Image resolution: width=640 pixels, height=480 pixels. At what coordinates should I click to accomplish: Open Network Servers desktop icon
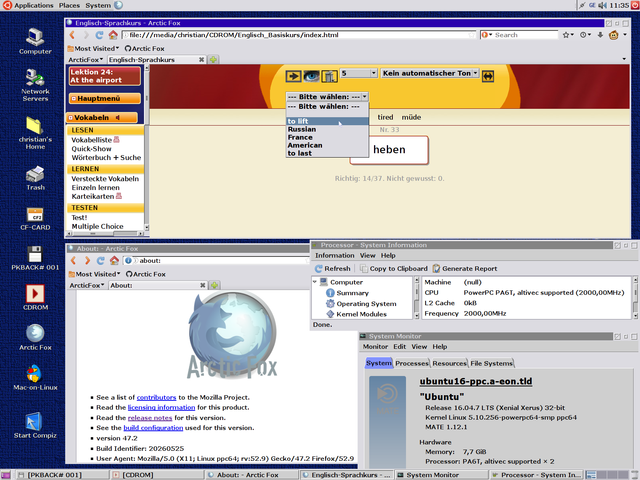[35, 85]
